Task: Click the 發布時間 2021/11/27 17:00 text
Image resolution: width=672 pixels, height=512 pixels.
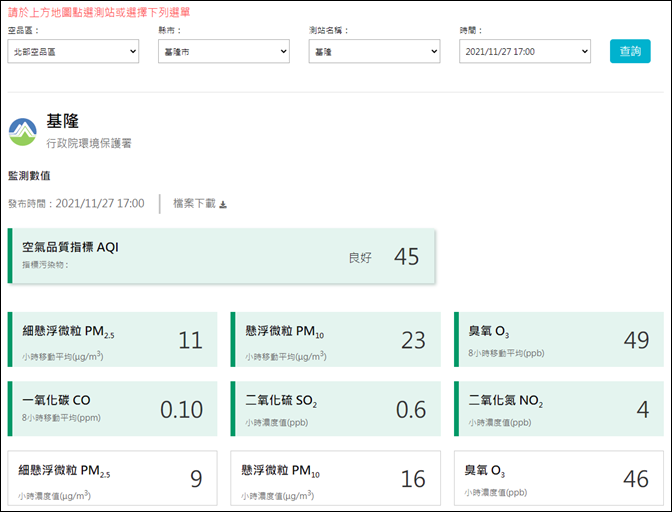Action: point(76,204)
